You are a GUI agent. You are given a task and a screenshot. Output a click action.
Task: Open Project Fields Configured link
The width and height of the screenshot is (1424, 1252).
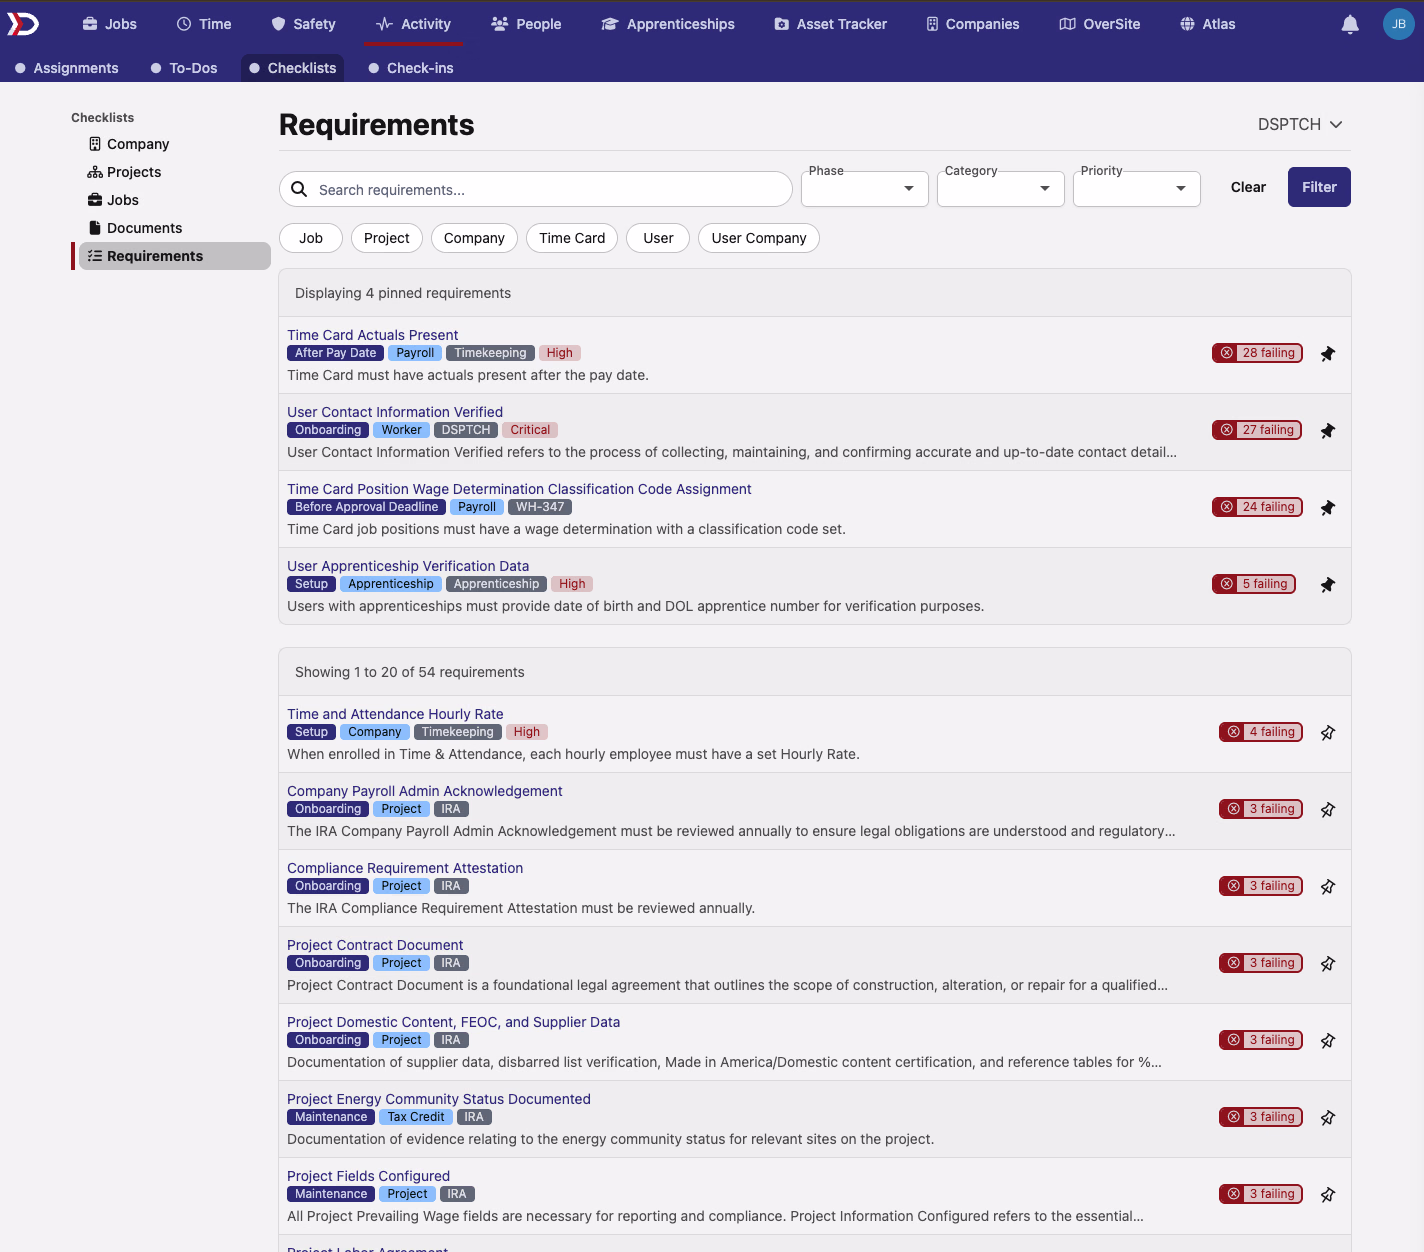coord(368,1176)
